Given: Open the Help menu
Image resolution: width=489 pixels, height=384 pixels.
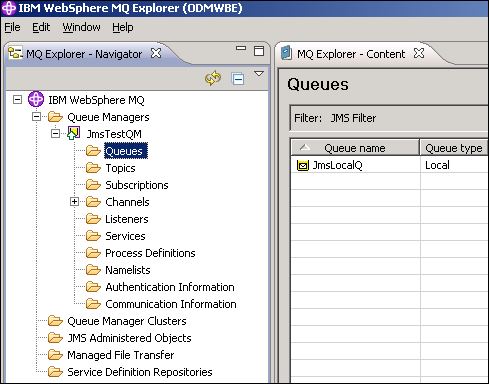Looking at the screenshot, I should pyautogui.click(x=123, y=27).
